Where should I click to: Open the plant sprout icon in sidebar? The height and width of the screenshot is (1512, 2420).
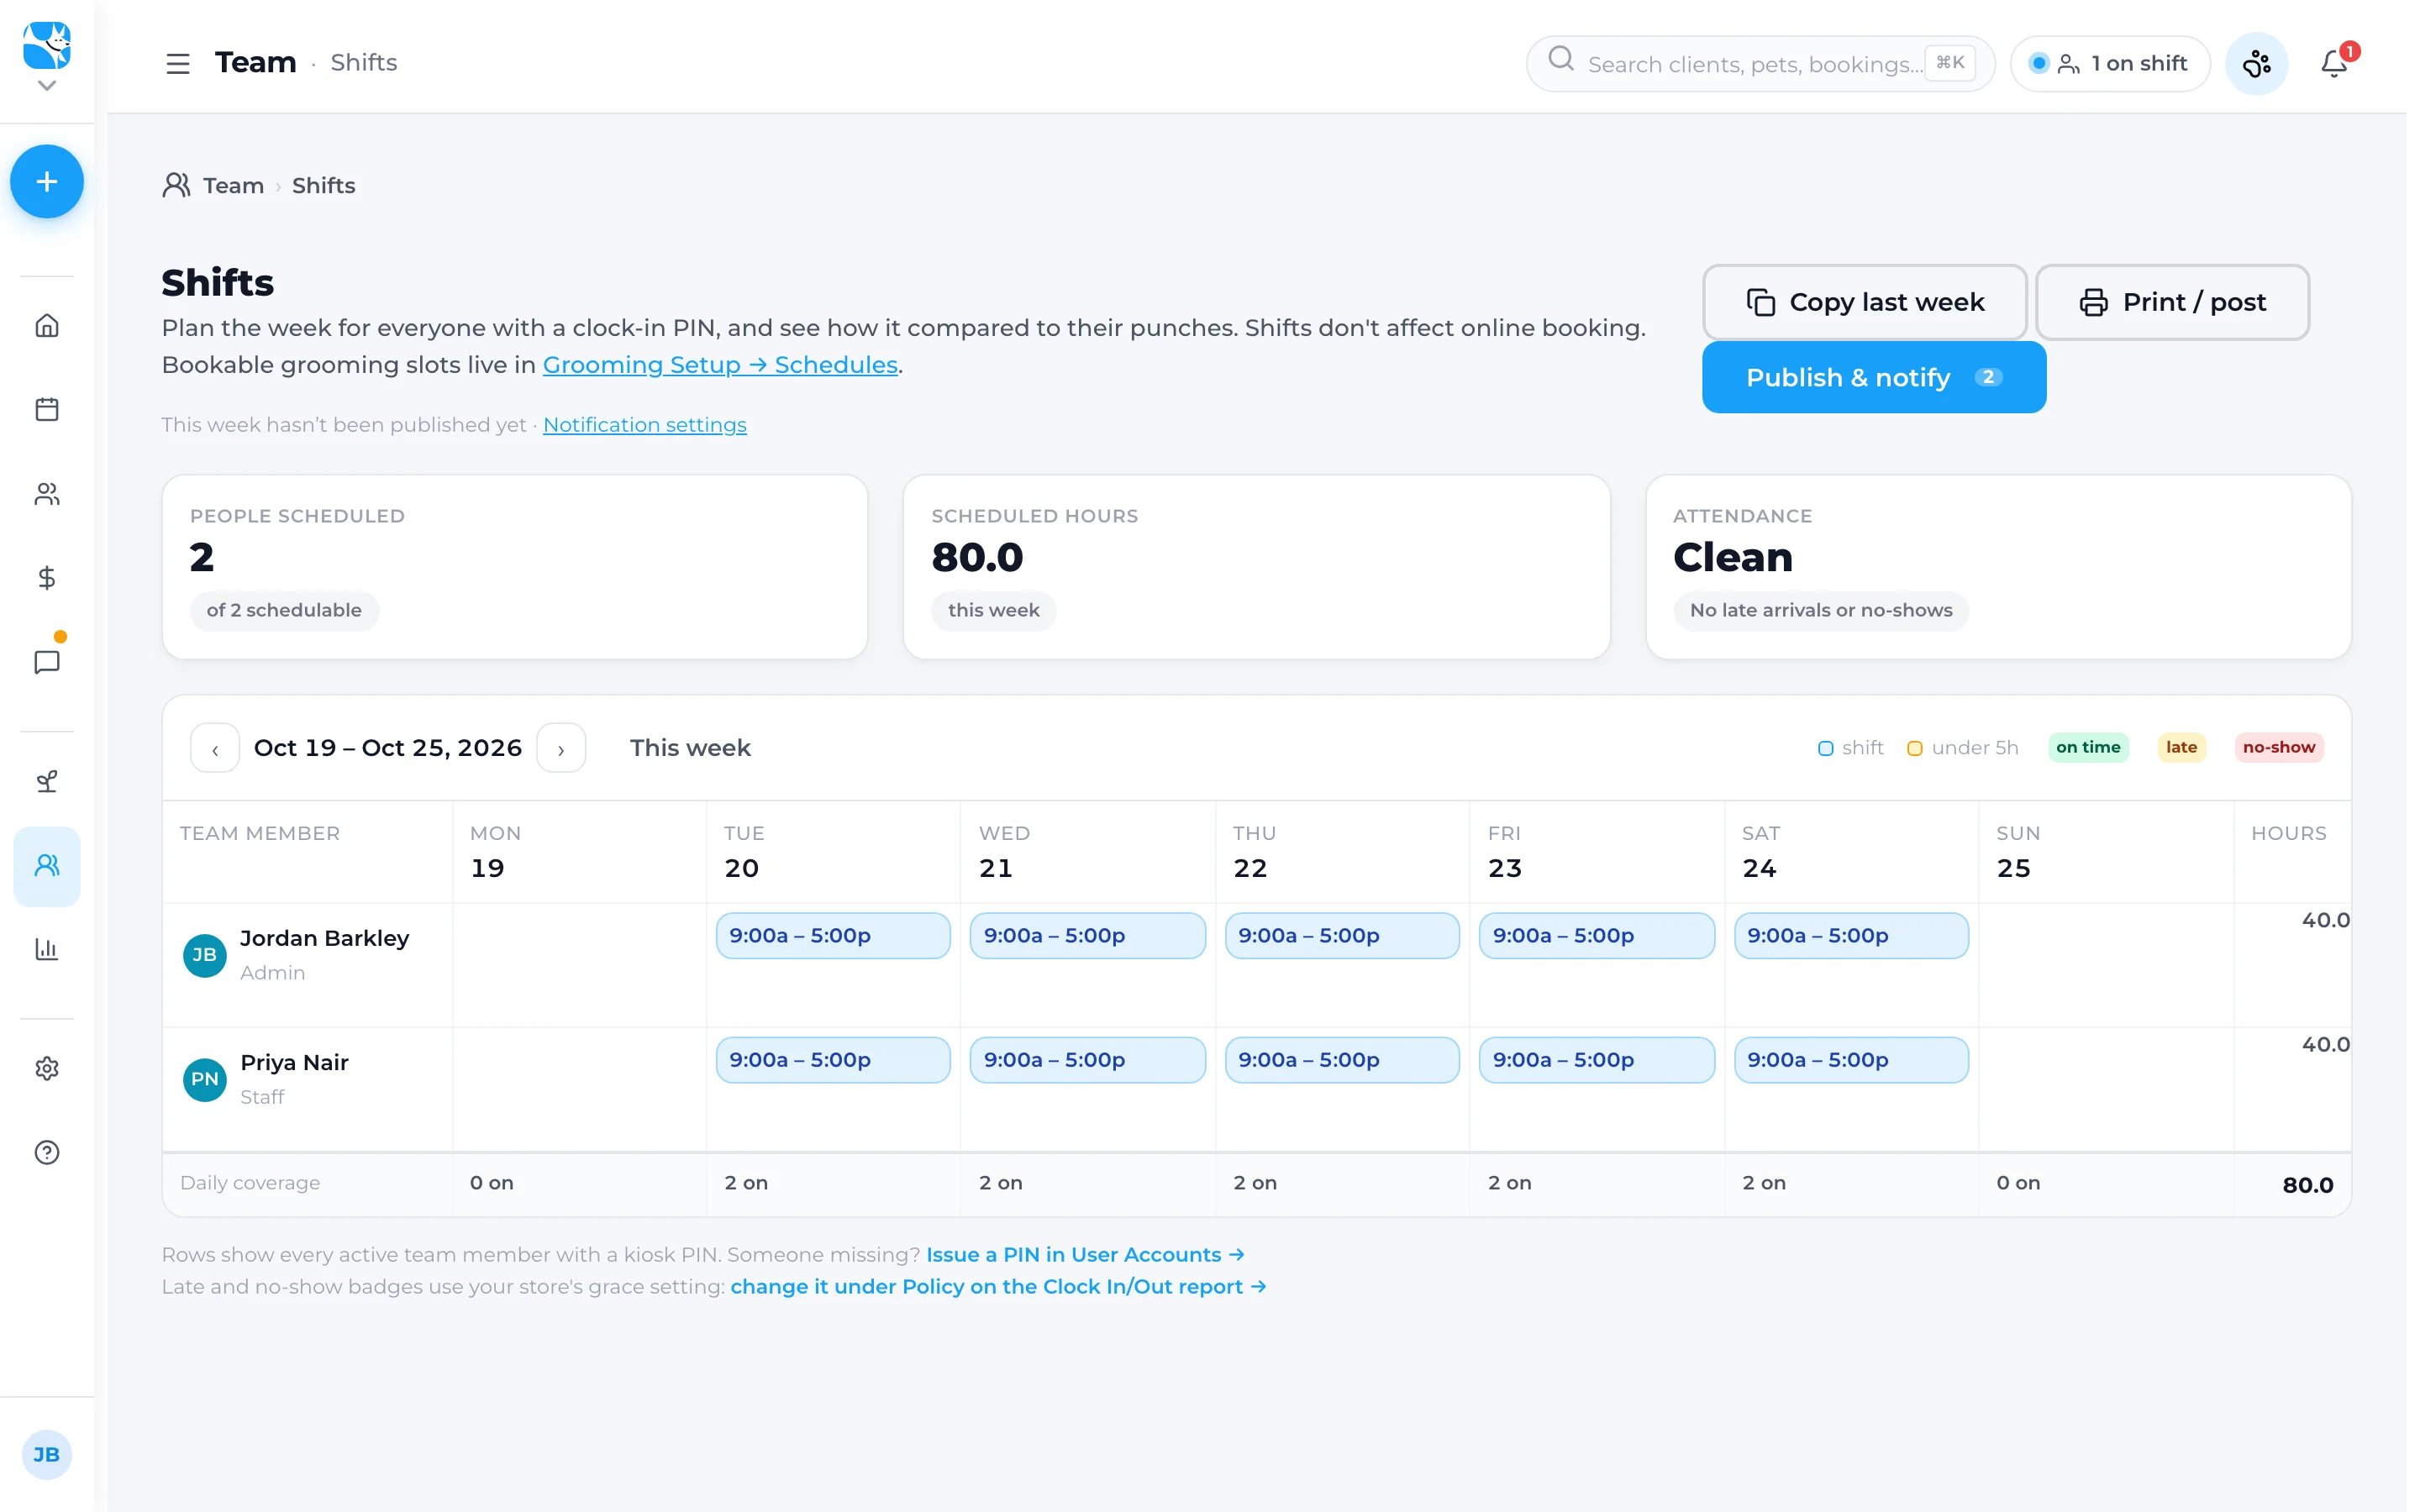46,782
